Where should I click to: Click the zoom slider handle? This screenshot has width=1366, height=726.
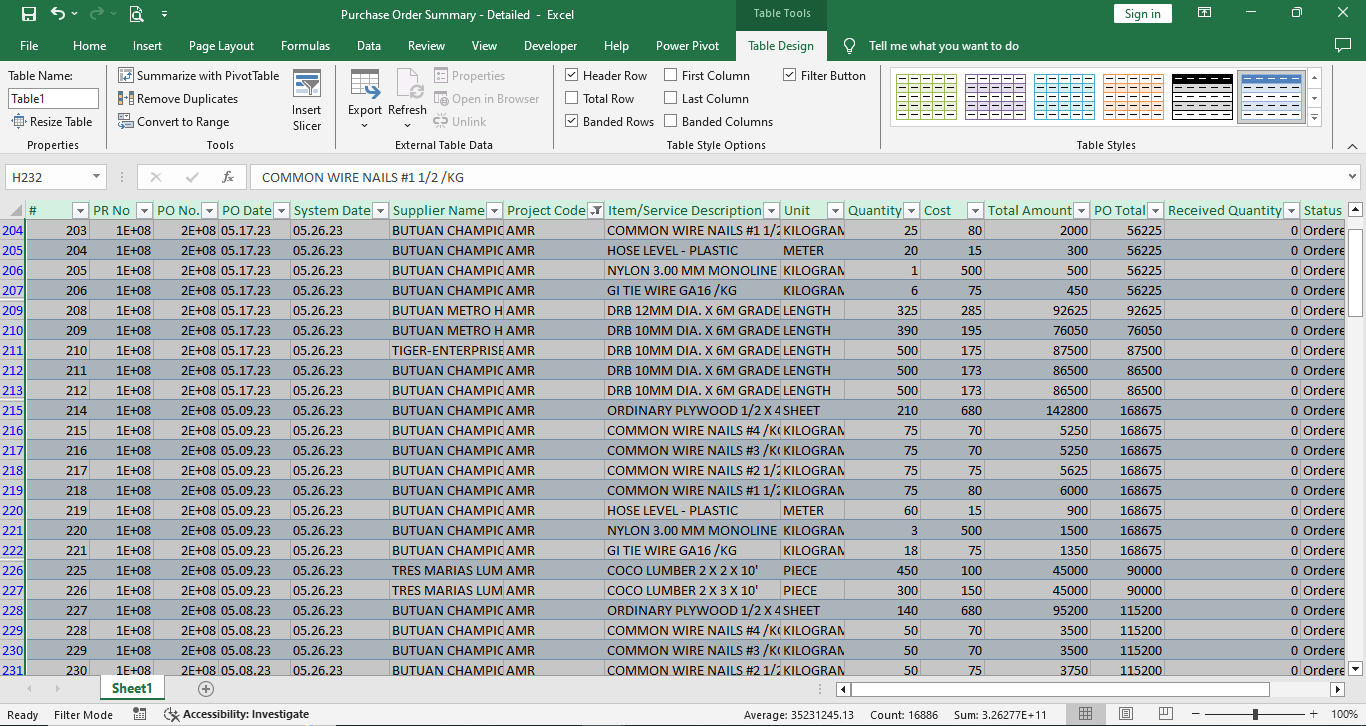[1255, 715]
